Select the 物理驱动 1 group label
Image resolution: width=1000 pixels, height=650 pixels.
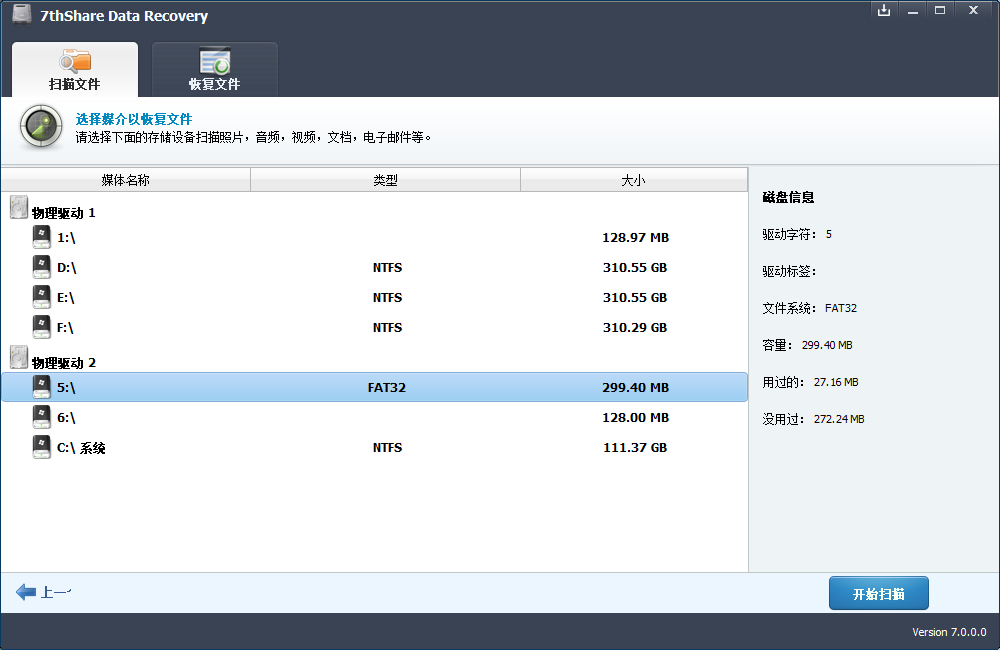click(64, 213)
